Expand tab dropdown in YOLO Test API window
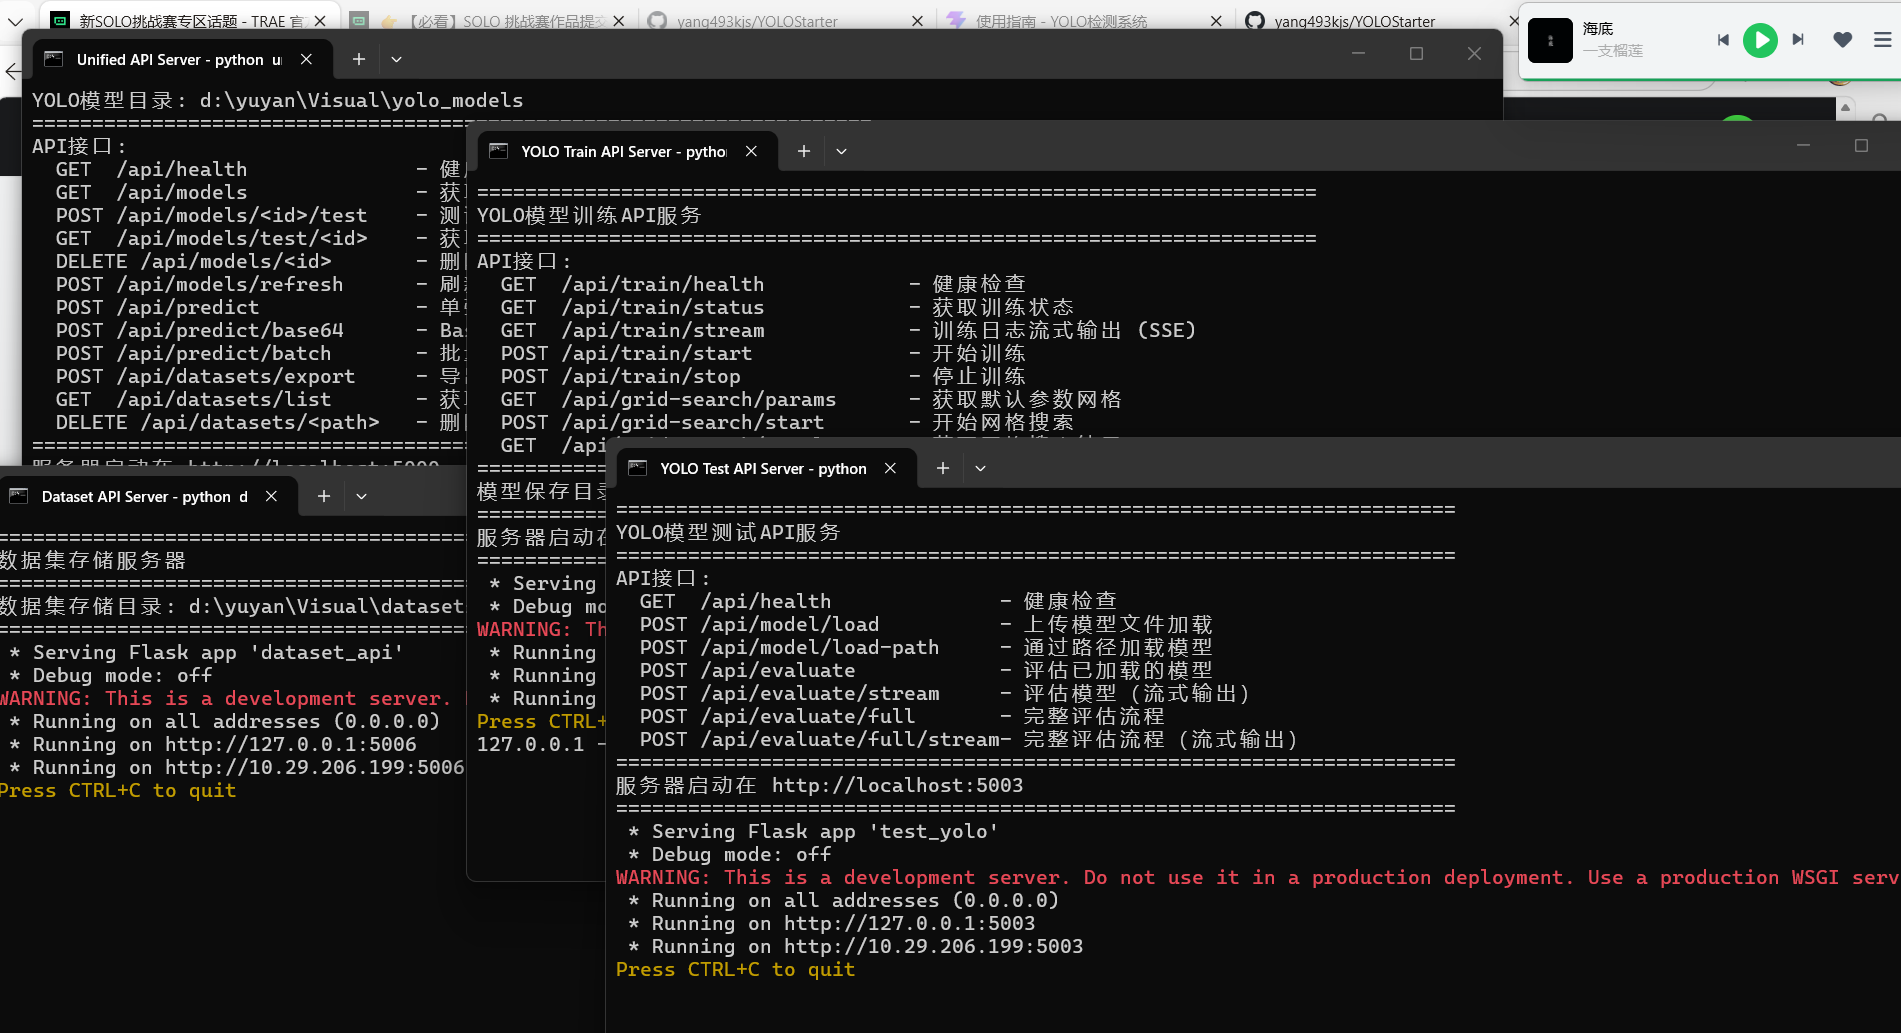This screenshot has width=1901, height=1033. [x=980, y=468]
